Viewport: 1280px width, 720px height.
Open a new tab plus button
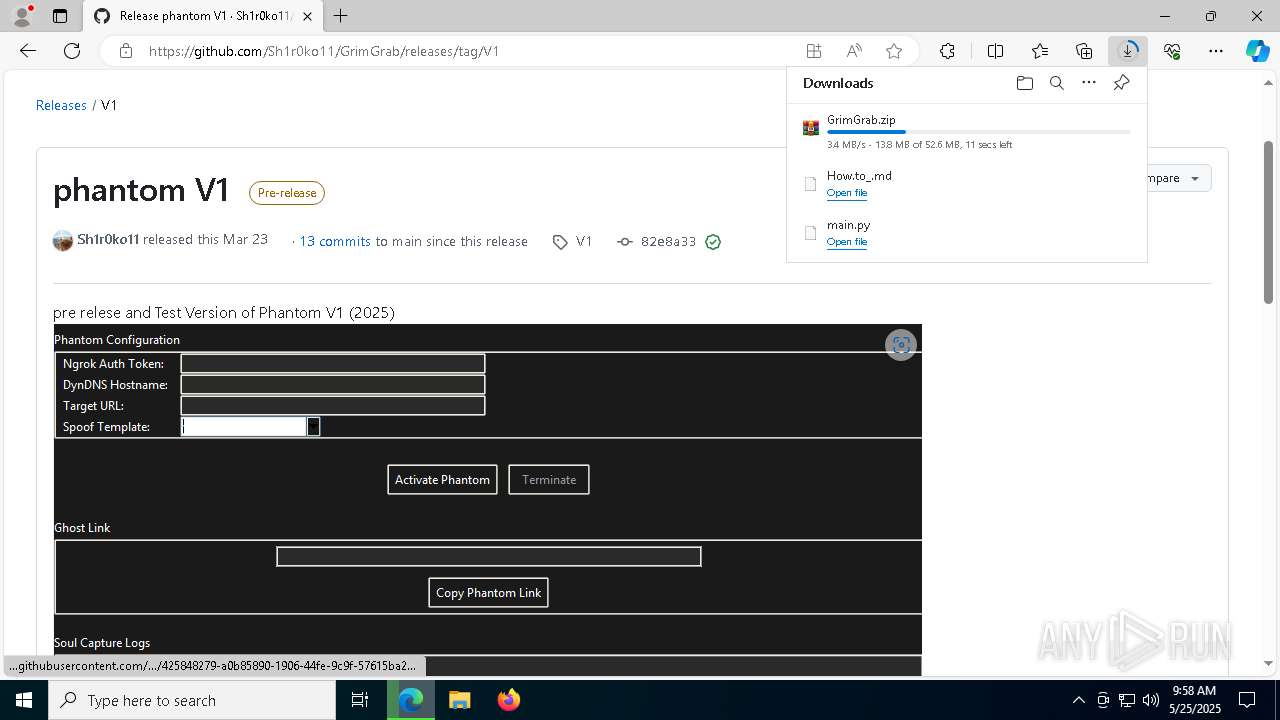pos(341,16)
